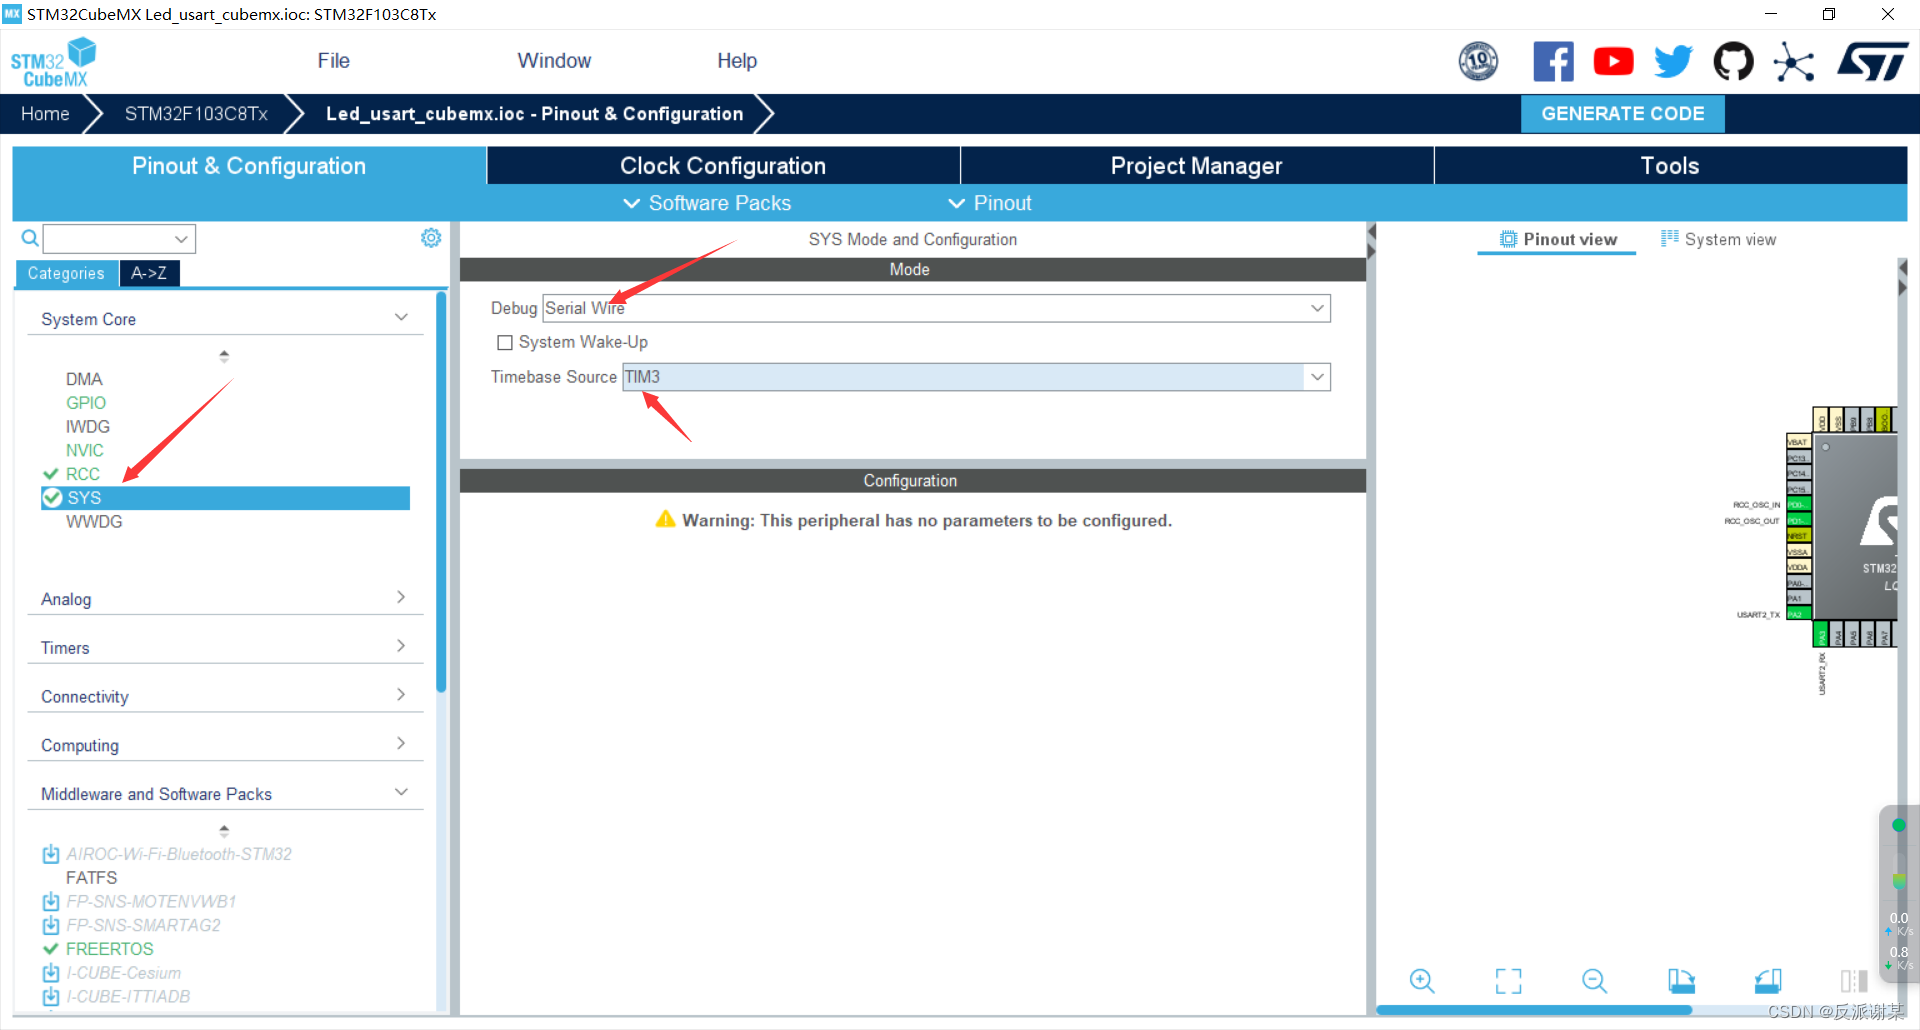
Task: Select GPIO in System Core list
Action: coord(86,403)
